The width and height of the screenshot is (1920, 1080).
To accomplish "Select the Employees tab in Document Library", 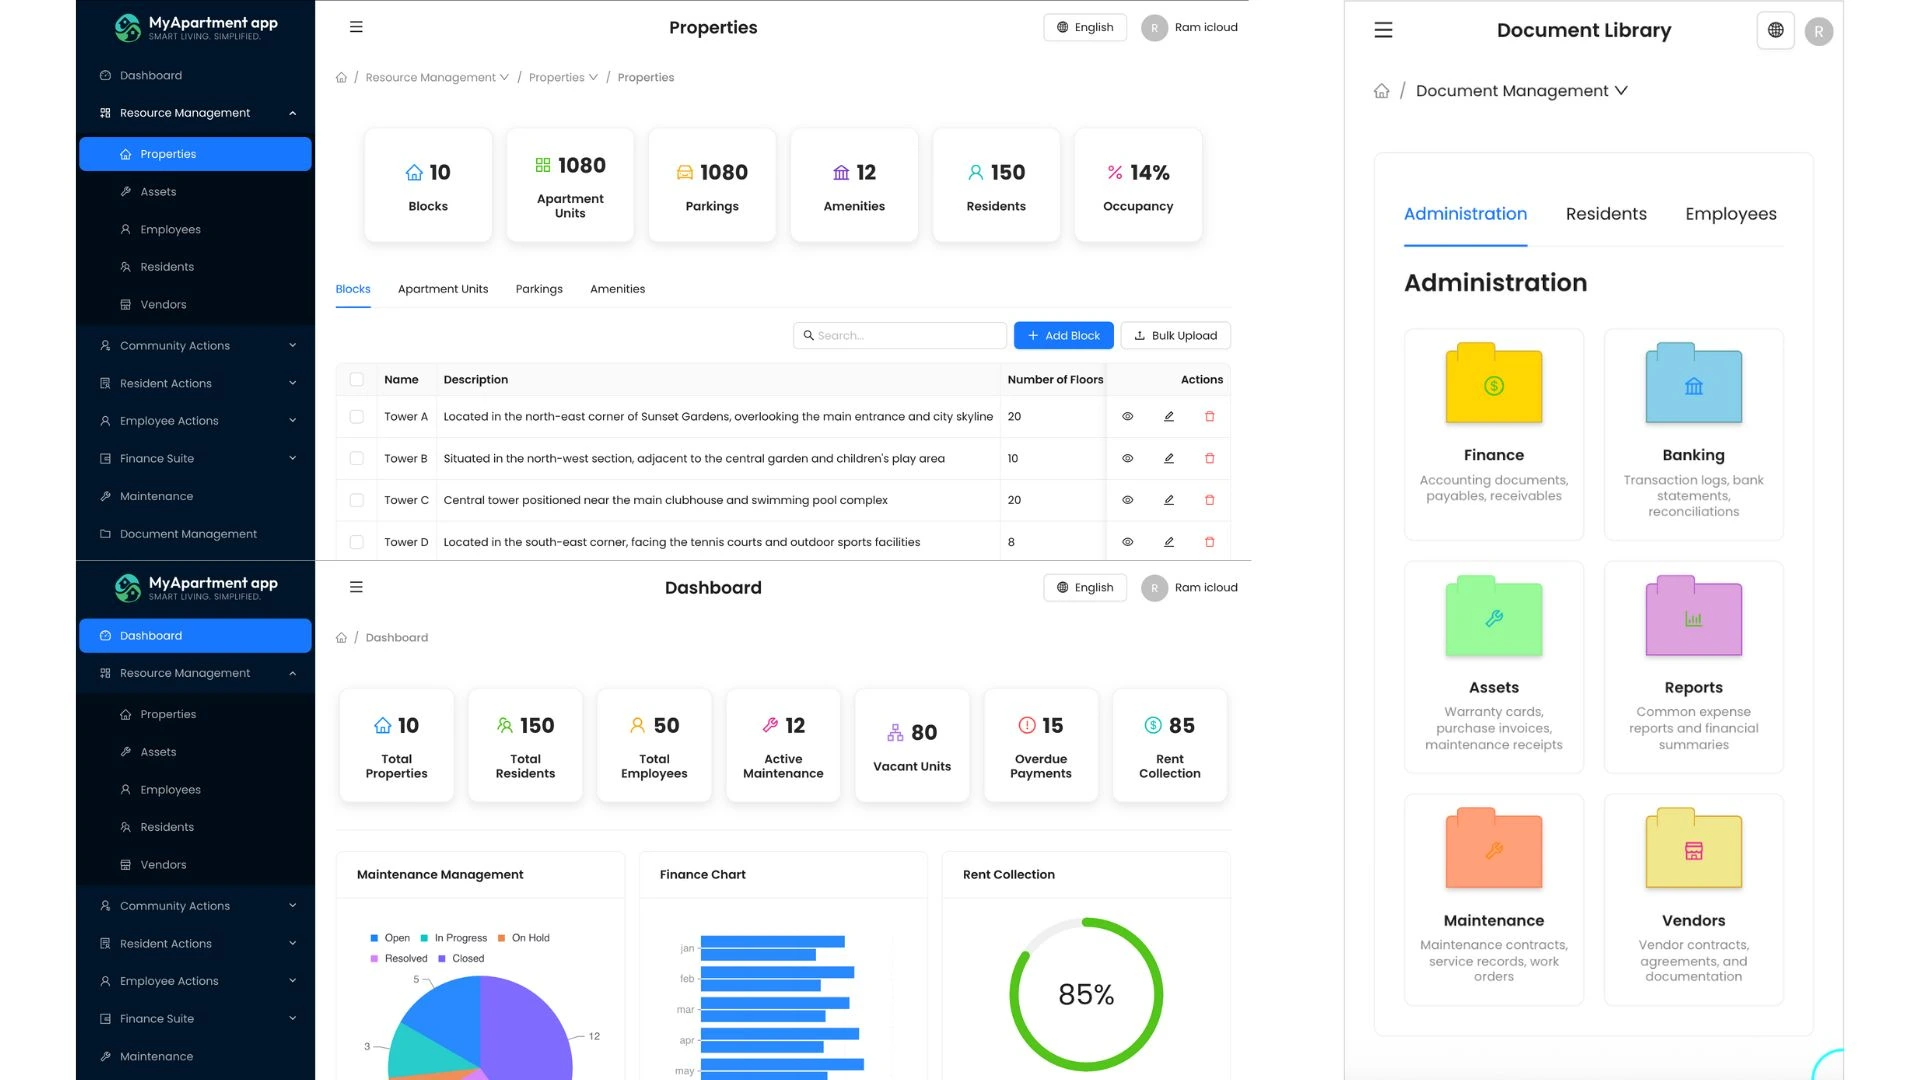I will [x=1731, y=214].
